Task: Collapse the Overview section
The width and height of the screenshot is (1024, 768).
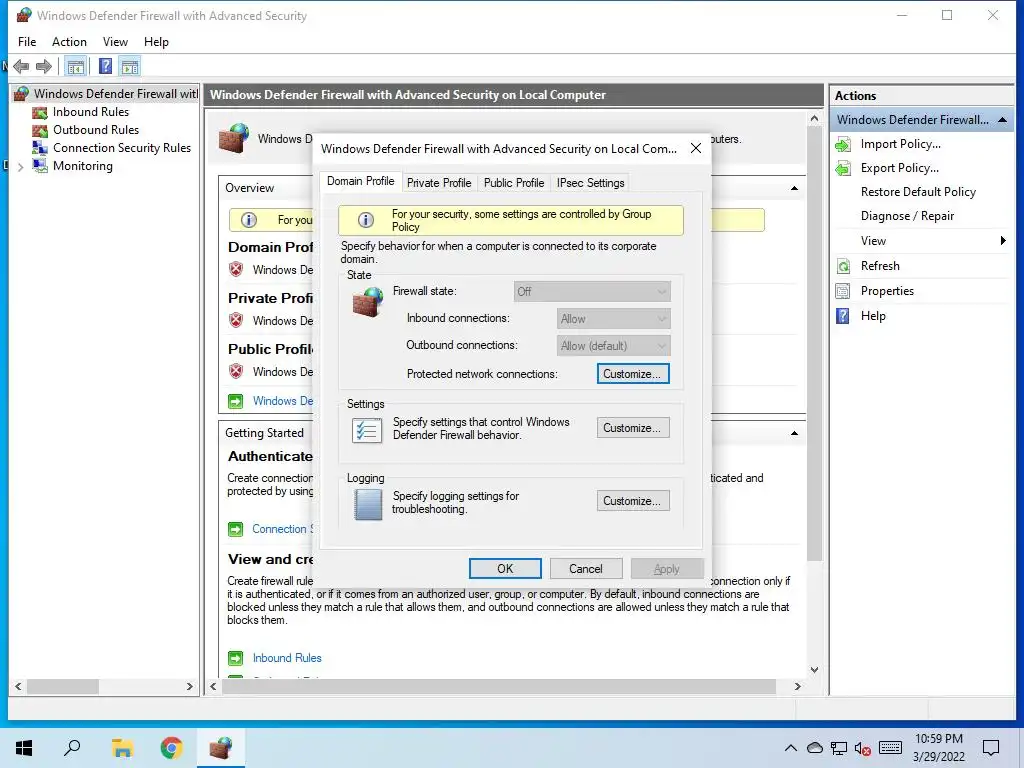Action: point(794,188)
